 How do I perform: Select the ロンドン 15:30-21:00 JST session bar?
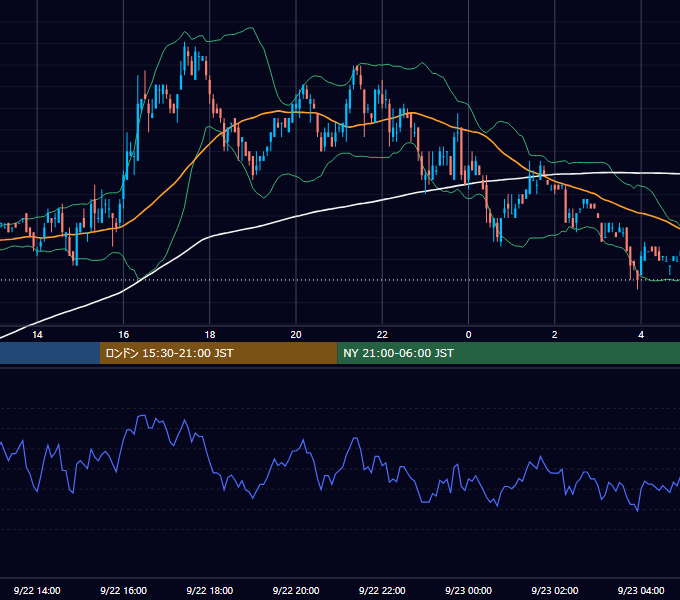pyautogui.click(x=219, y=353)
